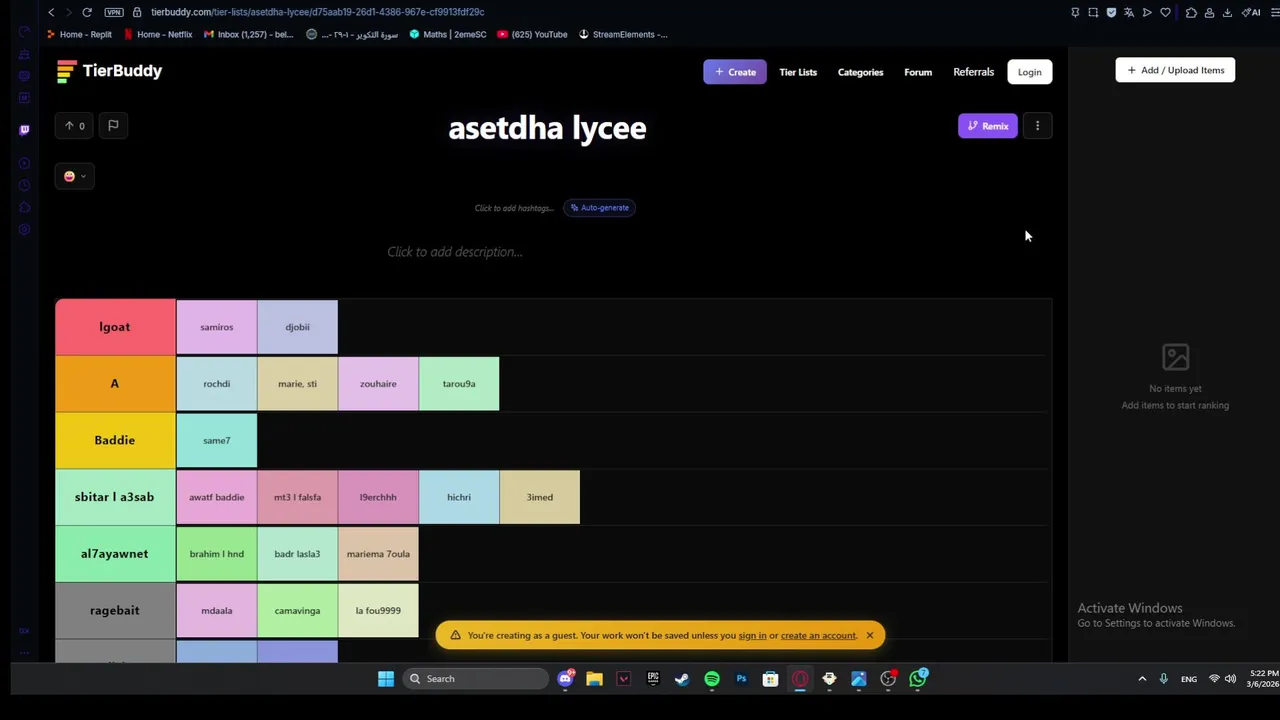
Task: Open the Home - Netflix bookmark
Action: (x=158, y=34)
